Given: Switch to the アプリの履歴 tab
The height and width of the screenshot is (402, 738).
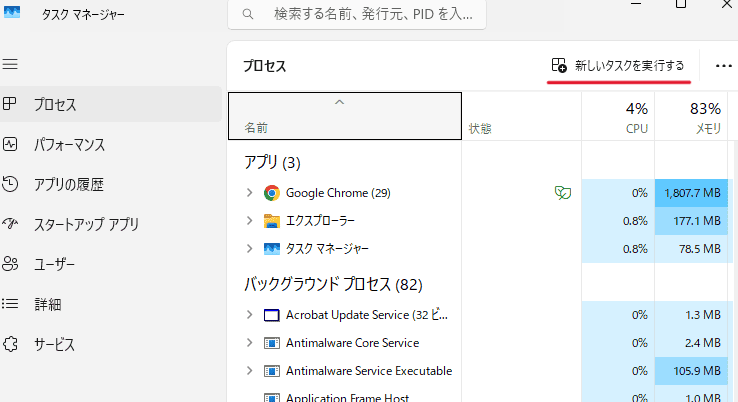Looking at the screenshot, I should click(111, 184).
